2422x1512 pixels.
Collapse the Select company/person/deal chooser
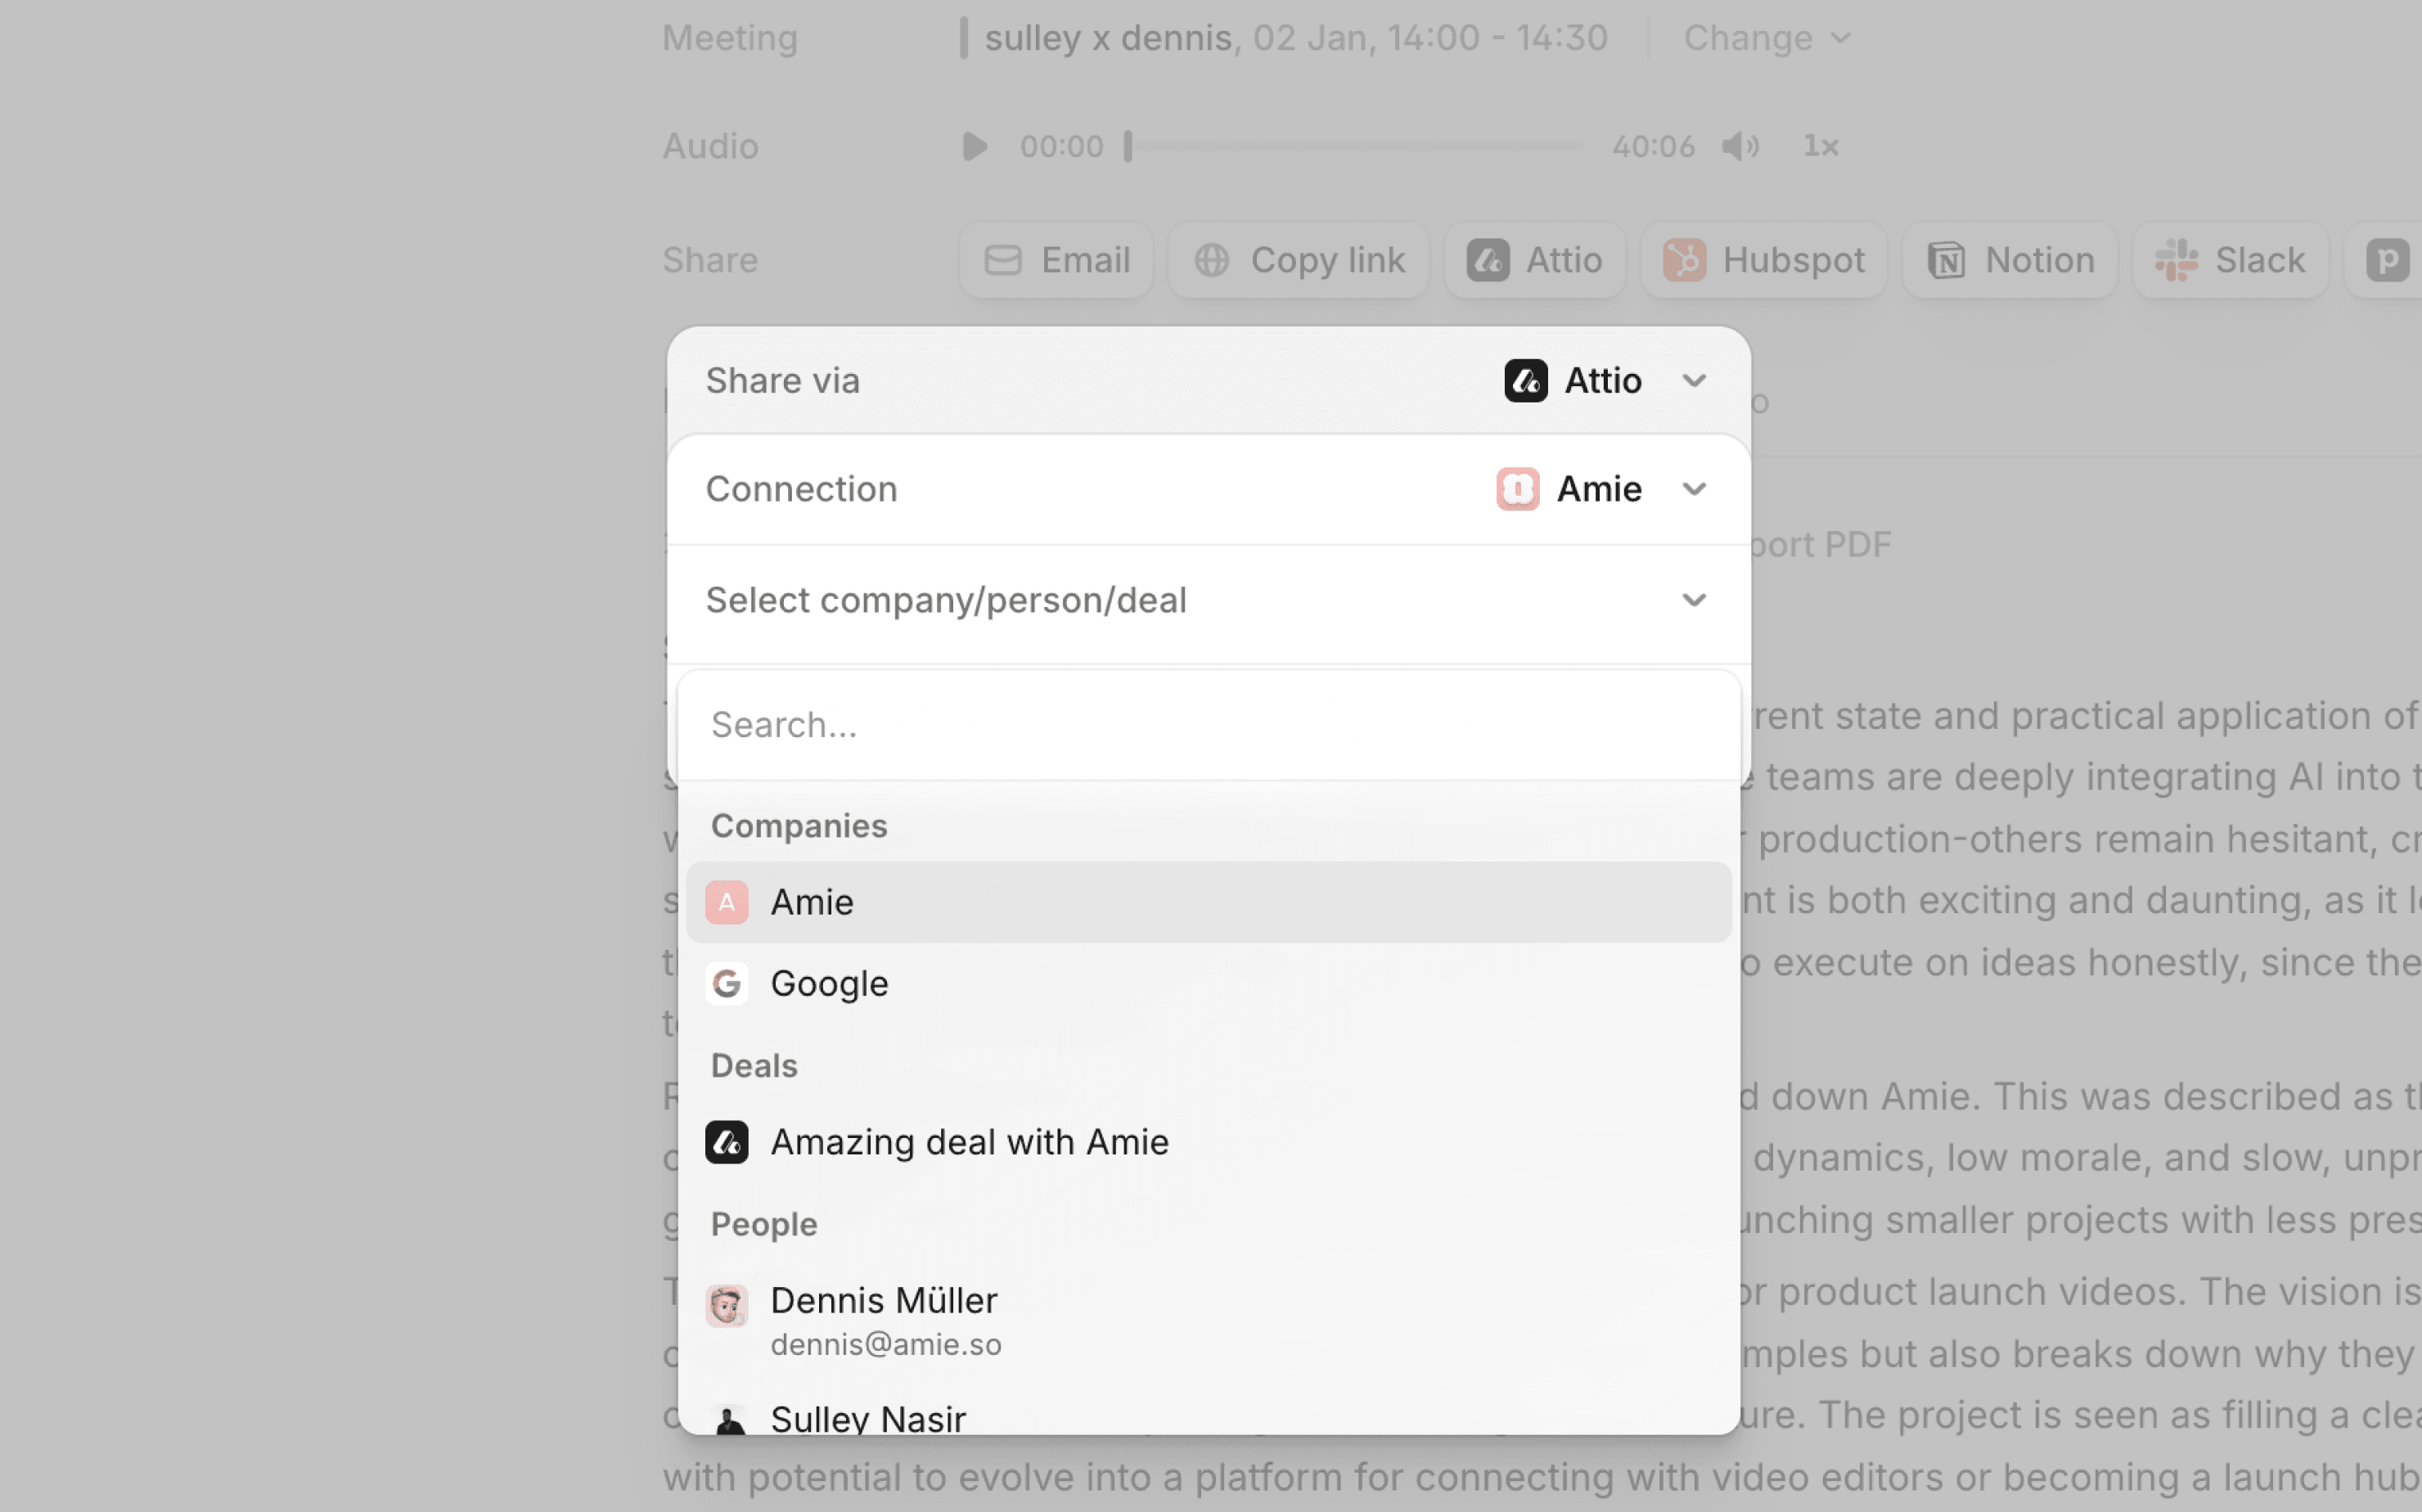pos(1692,600)
